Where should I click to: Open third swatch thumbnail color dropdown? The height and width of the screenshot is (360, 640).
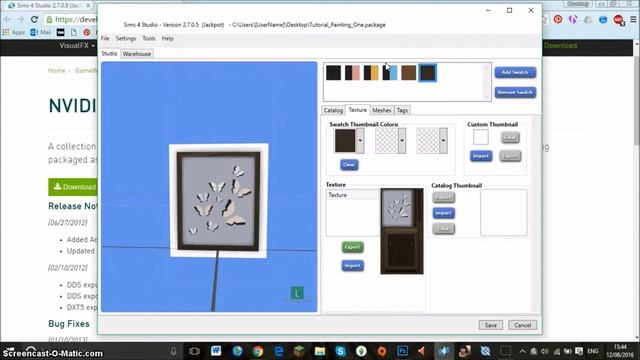[x=443, y=140]
